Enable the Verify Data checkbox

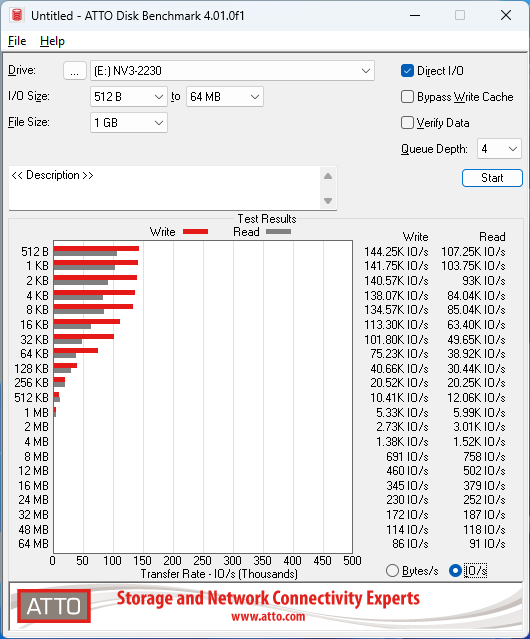point(407,123)
